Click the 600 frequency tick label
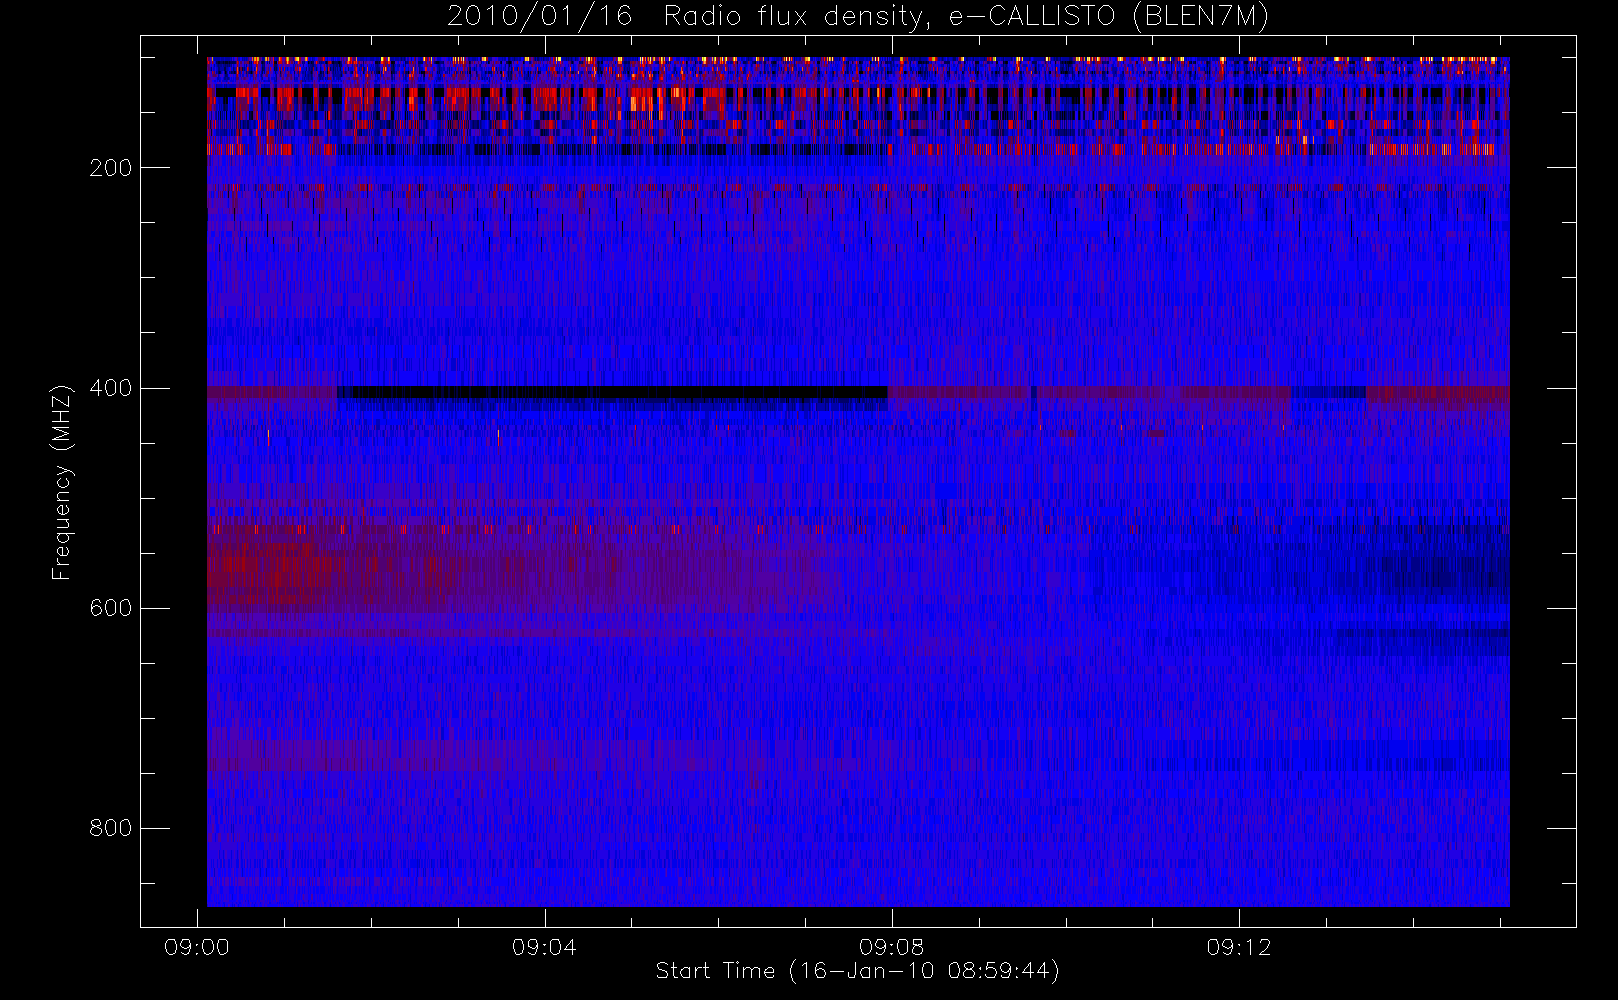Image resolution: width=1618 pixels, height=1000 pixels. pos(110,608)
